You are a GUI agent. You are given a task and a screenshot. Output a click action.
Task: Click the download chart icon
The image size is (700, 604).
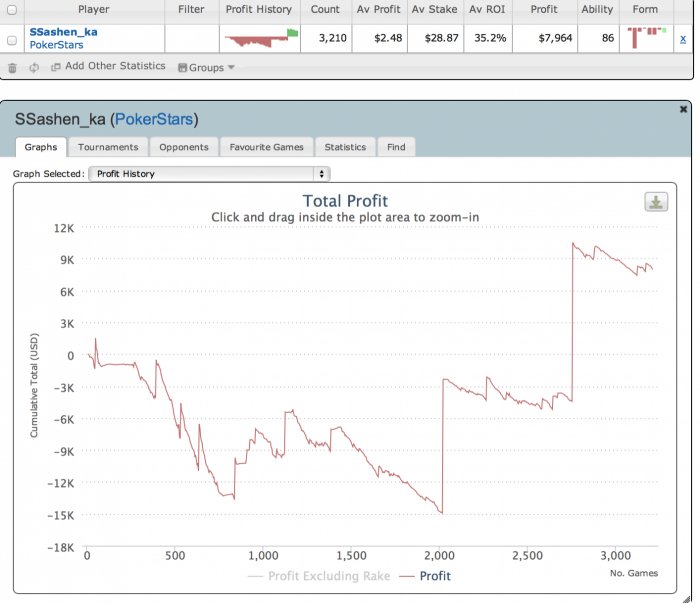point(656,202)
